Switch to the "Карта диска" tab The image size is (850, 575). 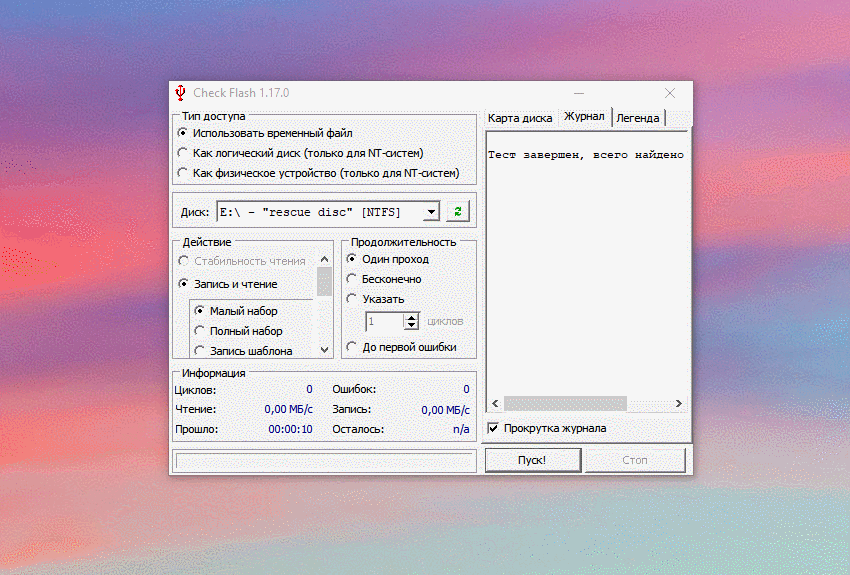coord(519,118)
